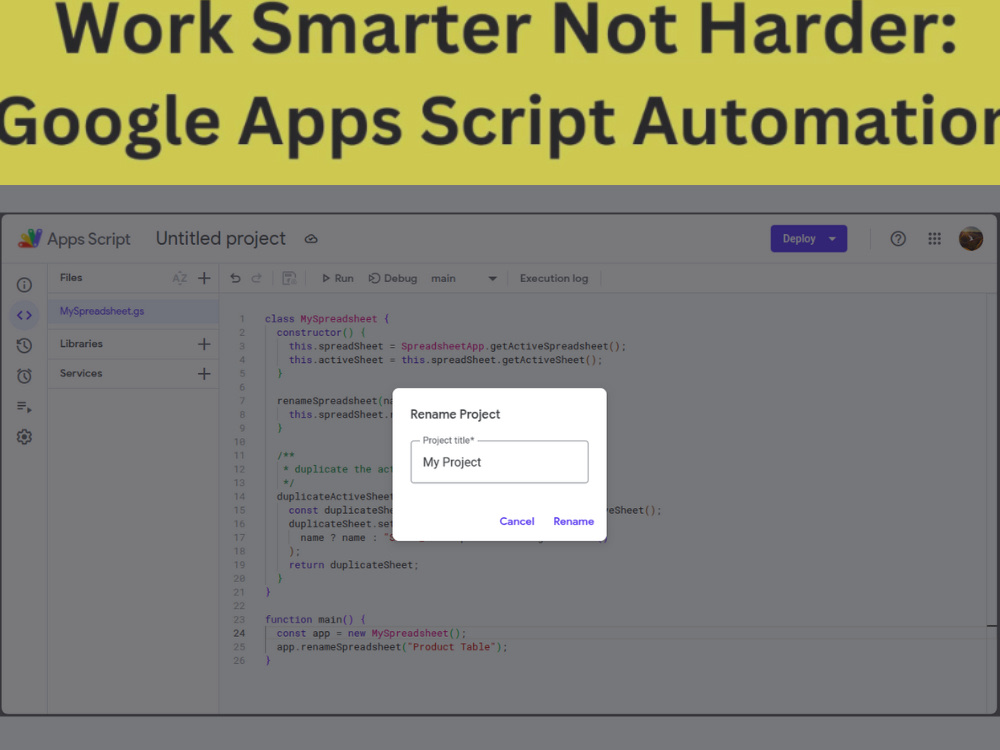1000x750 pixels.
Task: Click the Debug button
Action: click(393, 278)
